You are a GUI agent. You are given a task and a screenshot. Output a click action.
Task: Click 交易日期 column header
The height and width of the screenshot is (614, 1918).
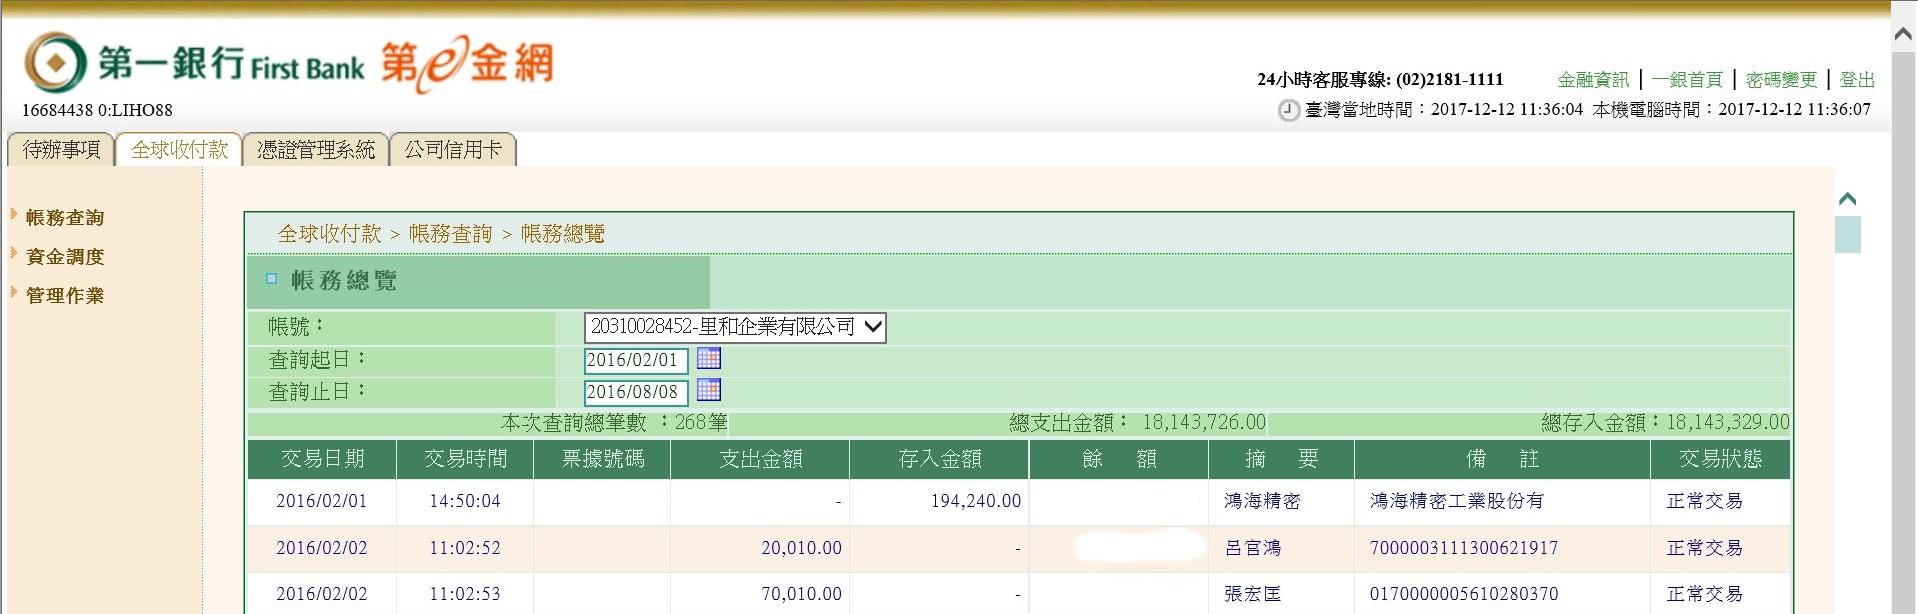[322, 459]
